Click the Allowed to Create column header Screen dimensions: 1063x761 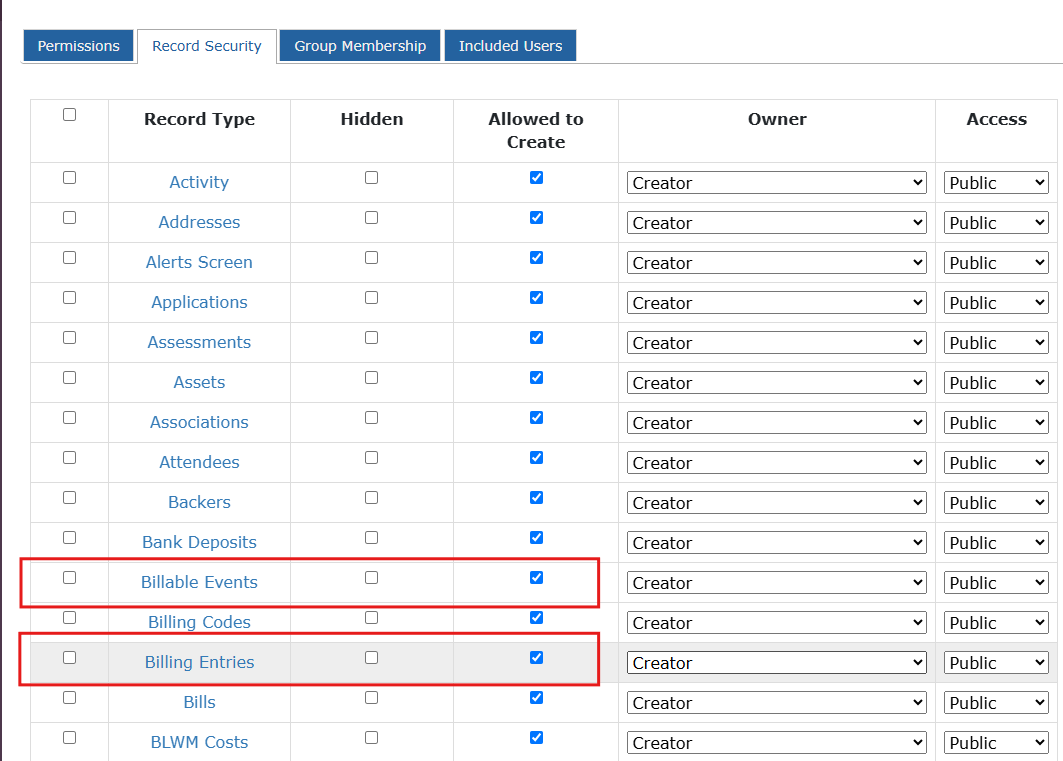(536, 130)
